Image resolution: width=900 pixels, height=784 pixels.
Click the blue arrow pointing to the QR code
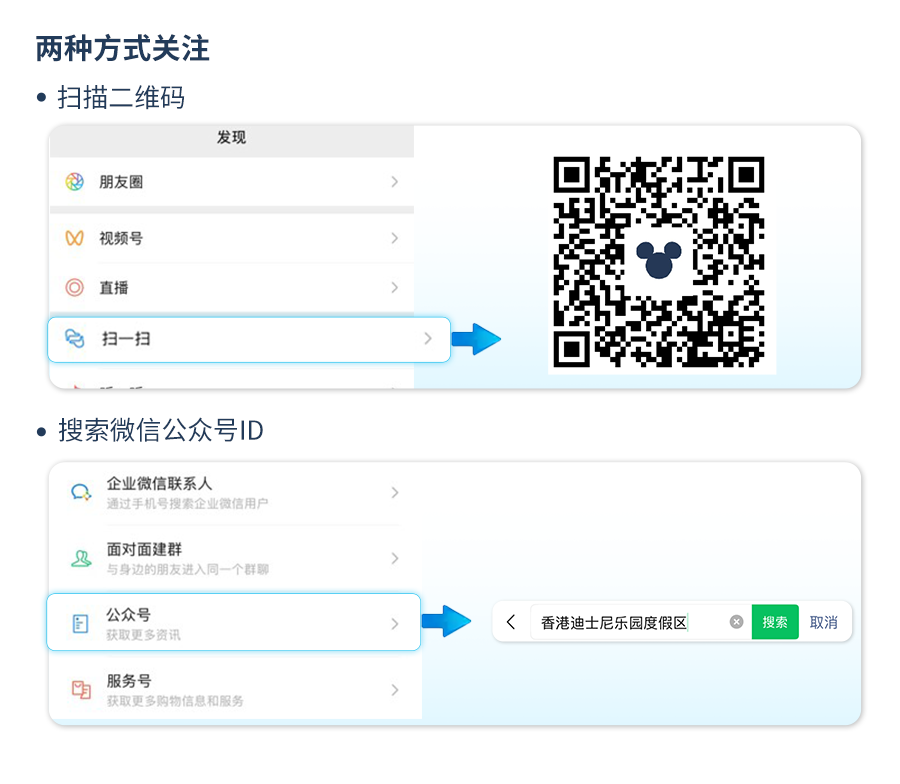[477, 339]
